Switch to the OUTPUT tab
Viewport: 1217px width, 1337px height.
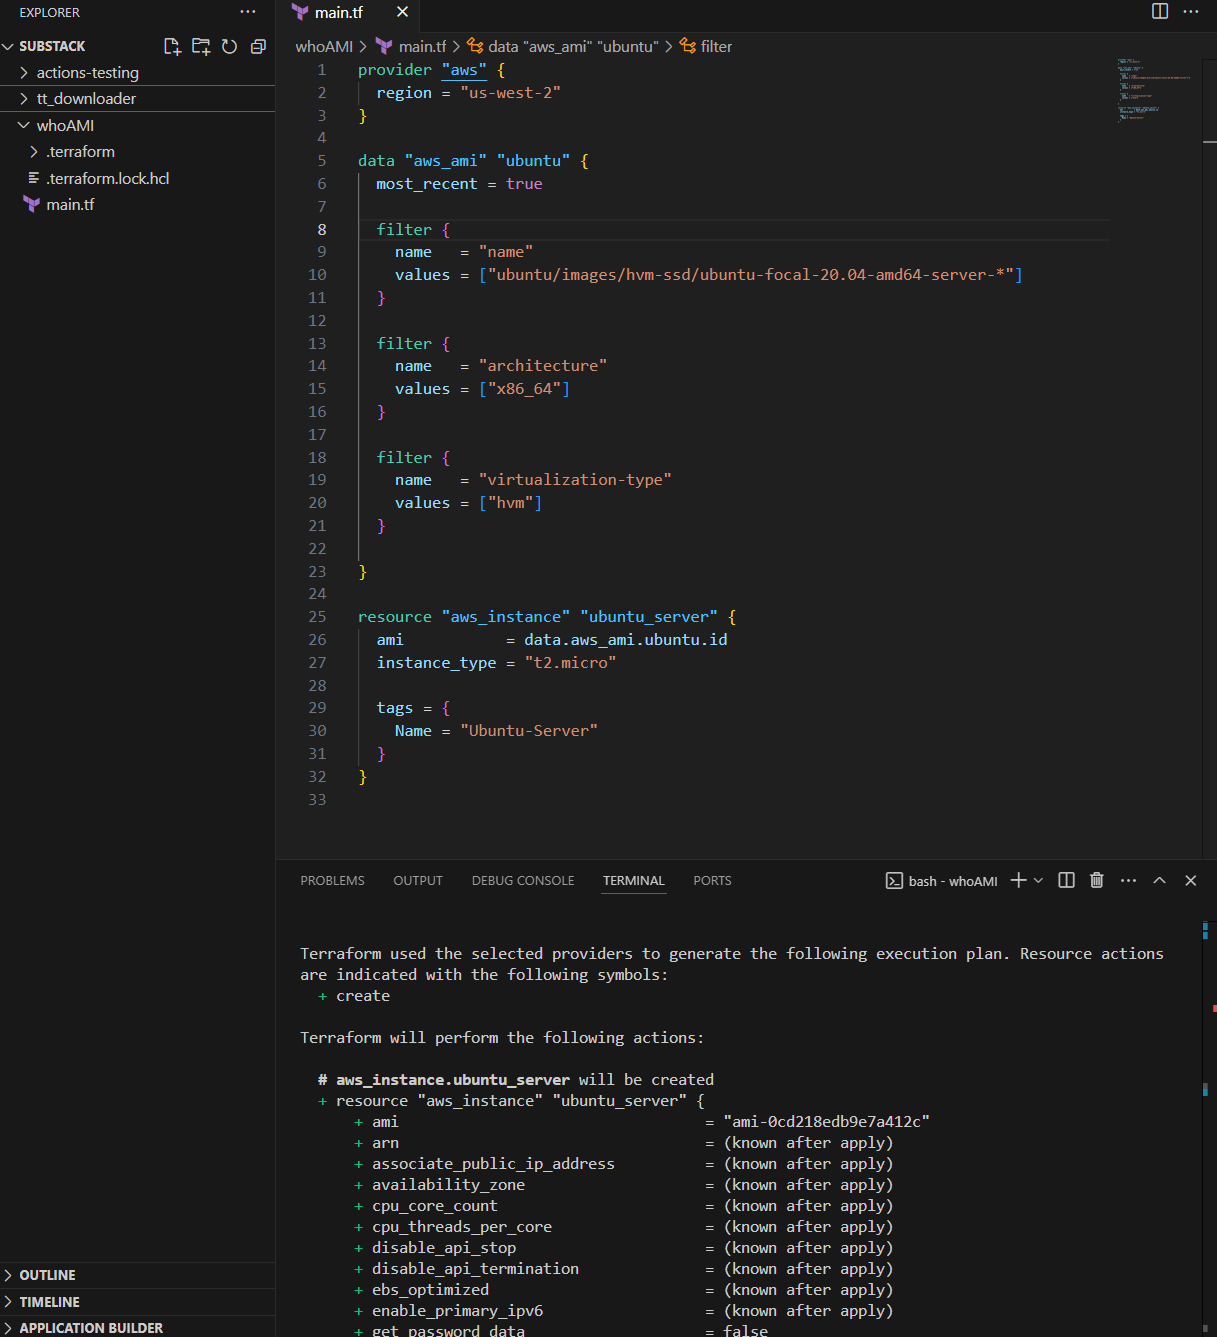418,881
